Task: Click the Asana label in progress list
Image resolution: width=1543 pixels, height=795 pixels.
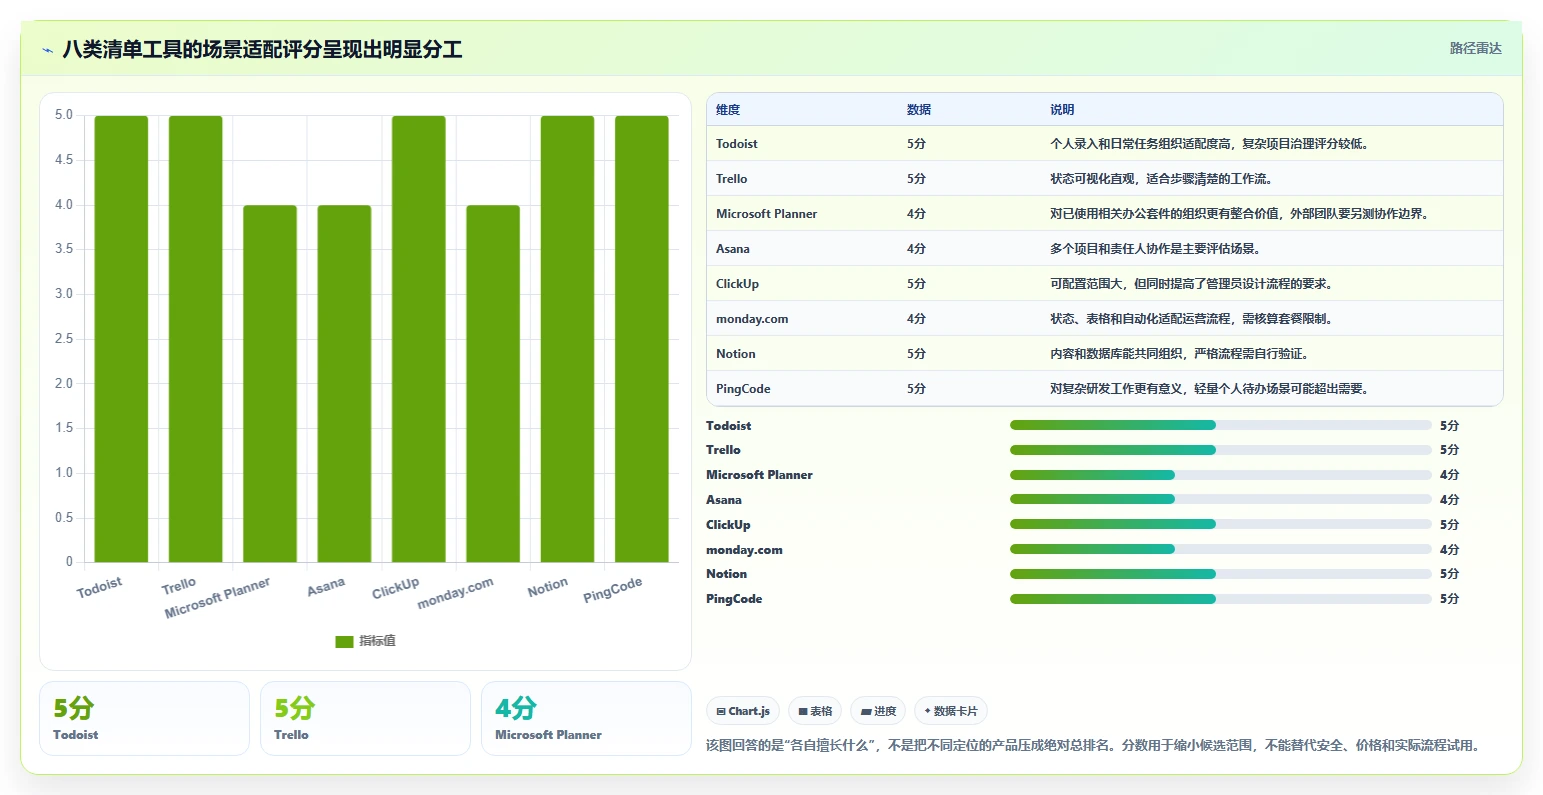Action: 724,500
